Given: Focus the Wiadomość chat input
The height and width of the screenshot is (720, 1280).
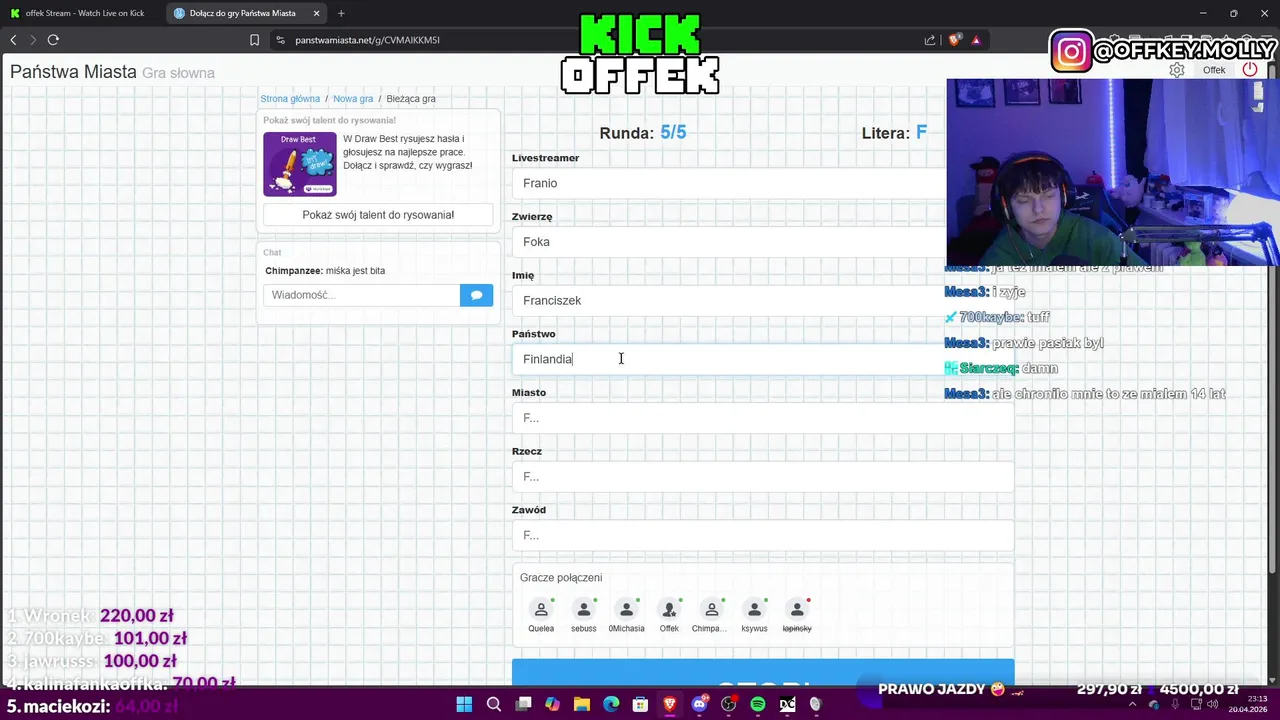Looking at the screenshot, I should tap(362, 295).
